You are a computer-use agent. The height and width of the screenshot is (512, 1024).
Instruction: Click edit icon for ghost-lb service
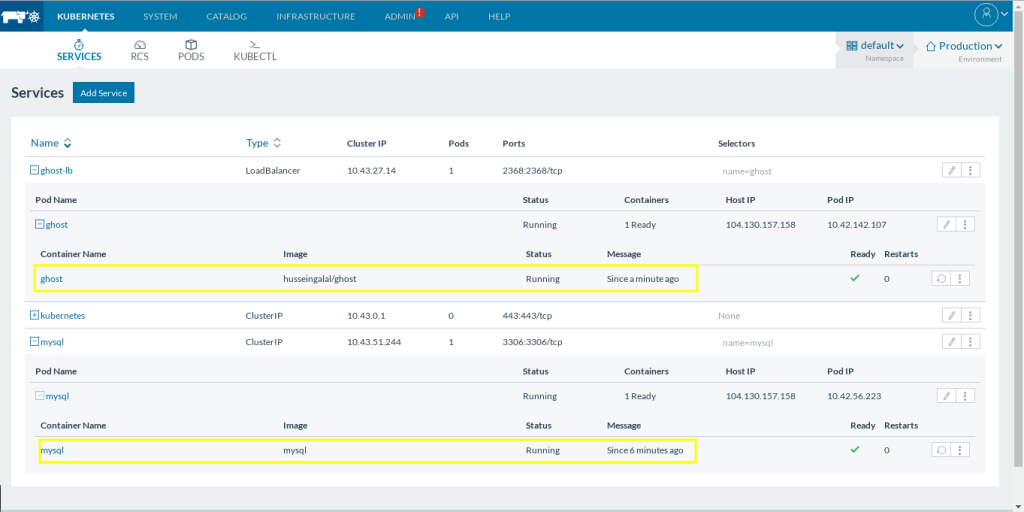[x=950, y=170]
